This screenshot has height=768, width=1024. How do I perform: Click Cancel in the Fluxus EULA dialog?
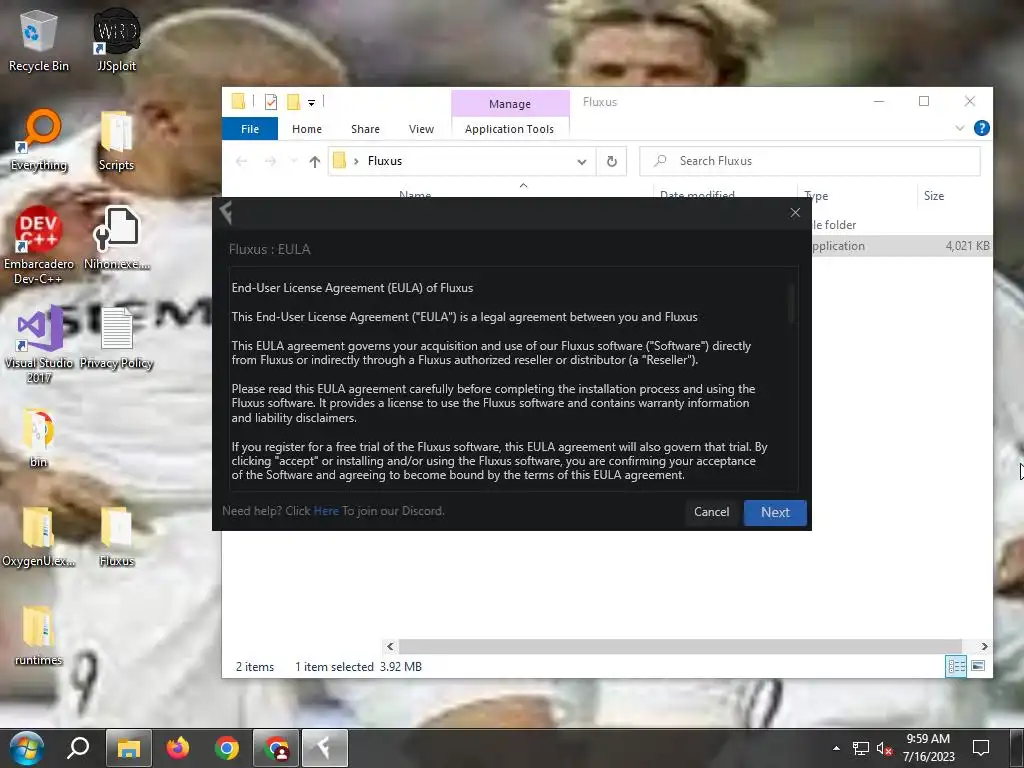coord(711,512)
